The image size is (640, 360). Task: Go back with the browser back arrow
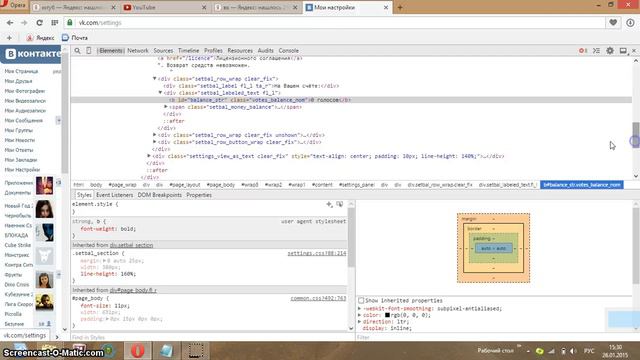click(x=10, y=23)
